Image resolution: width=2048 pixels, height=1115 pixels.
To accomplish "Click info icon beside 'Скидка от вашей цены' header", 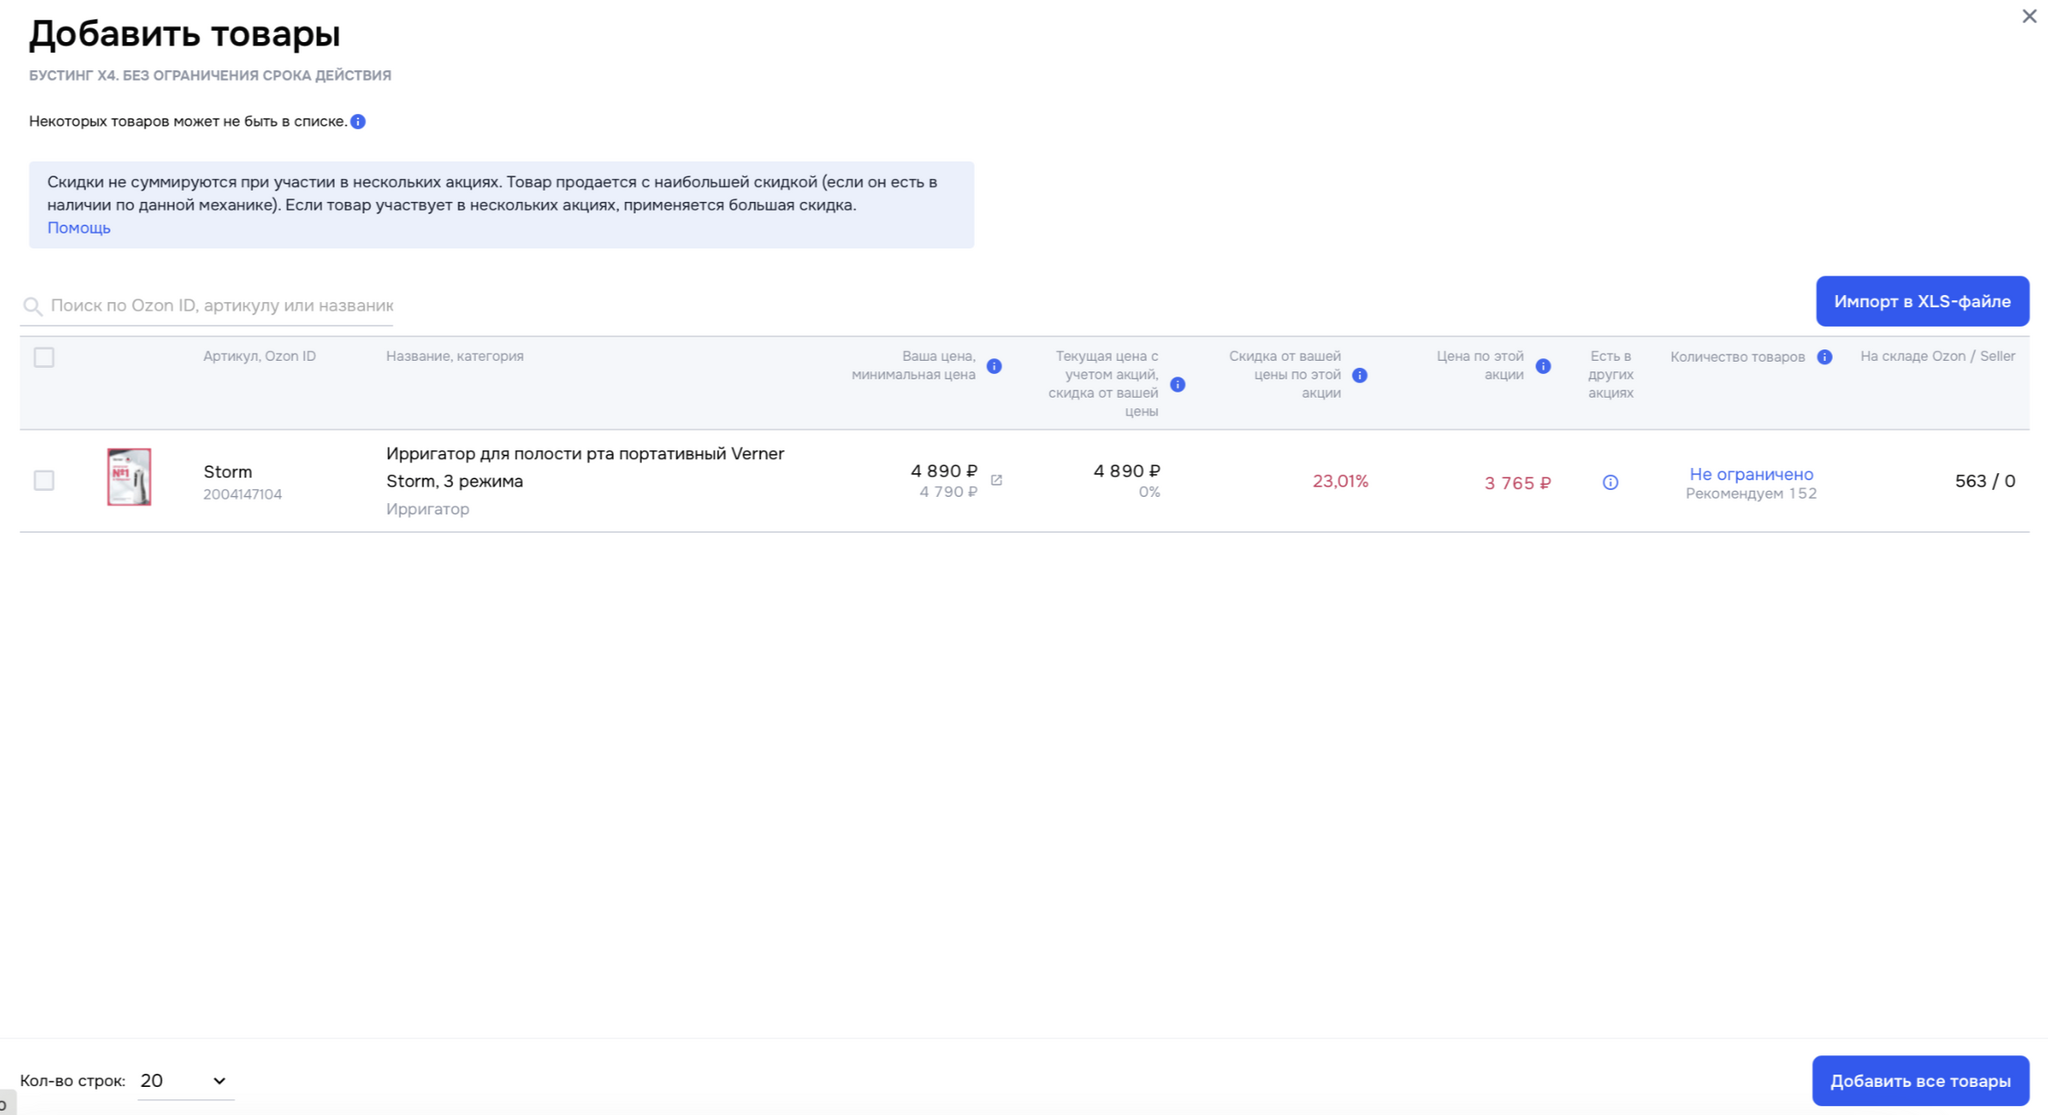I will [1360, 376].
